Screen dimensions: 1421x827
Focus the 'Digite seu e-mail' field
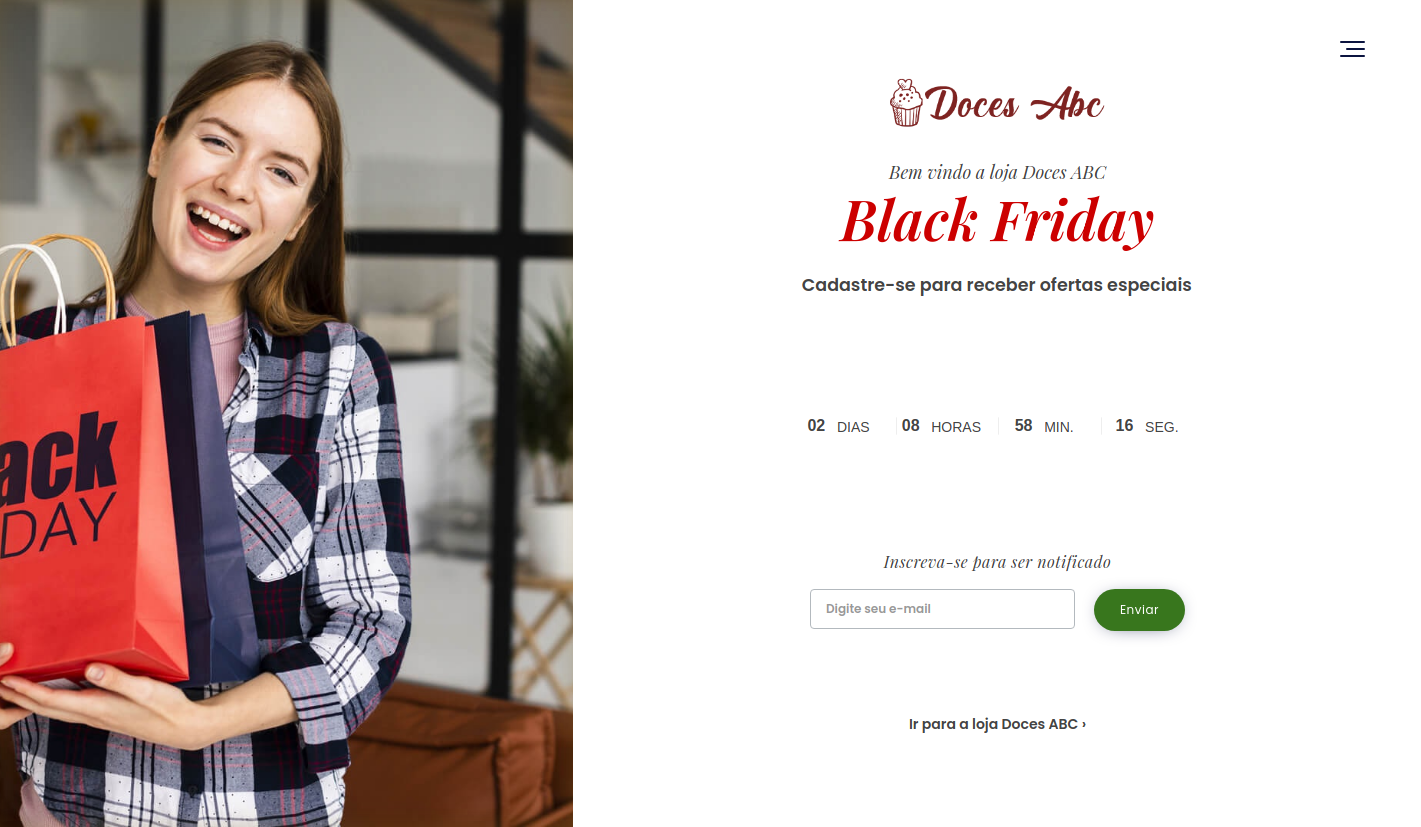[942, 609]
